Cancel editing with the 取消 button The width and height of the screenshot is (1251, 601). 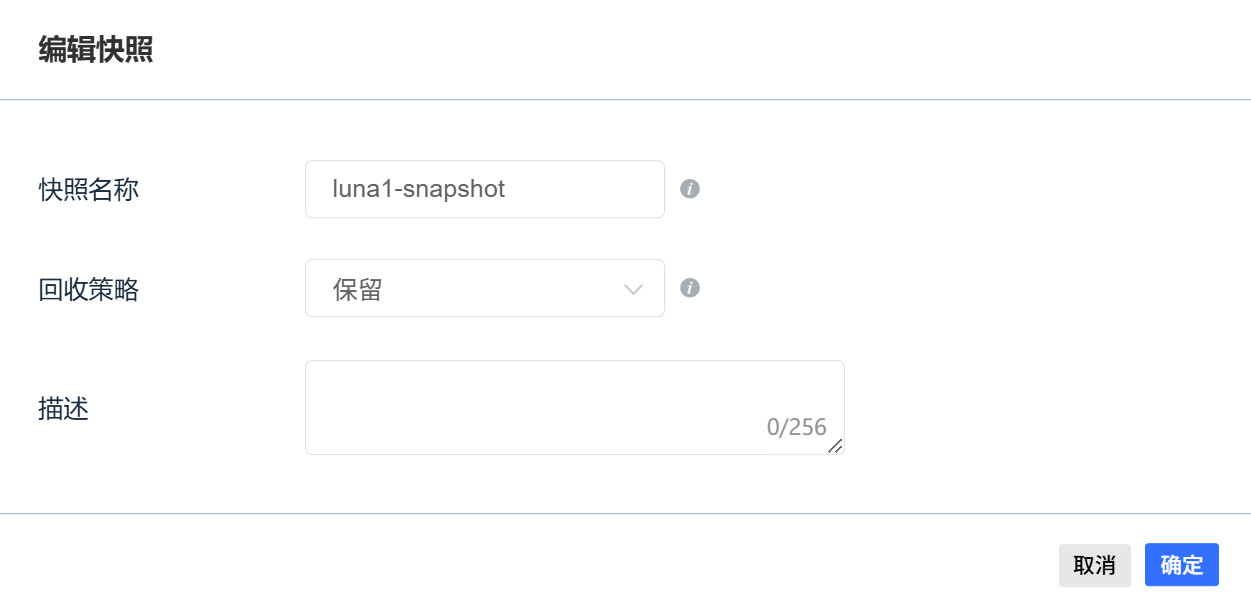[x=1095, y=565]
